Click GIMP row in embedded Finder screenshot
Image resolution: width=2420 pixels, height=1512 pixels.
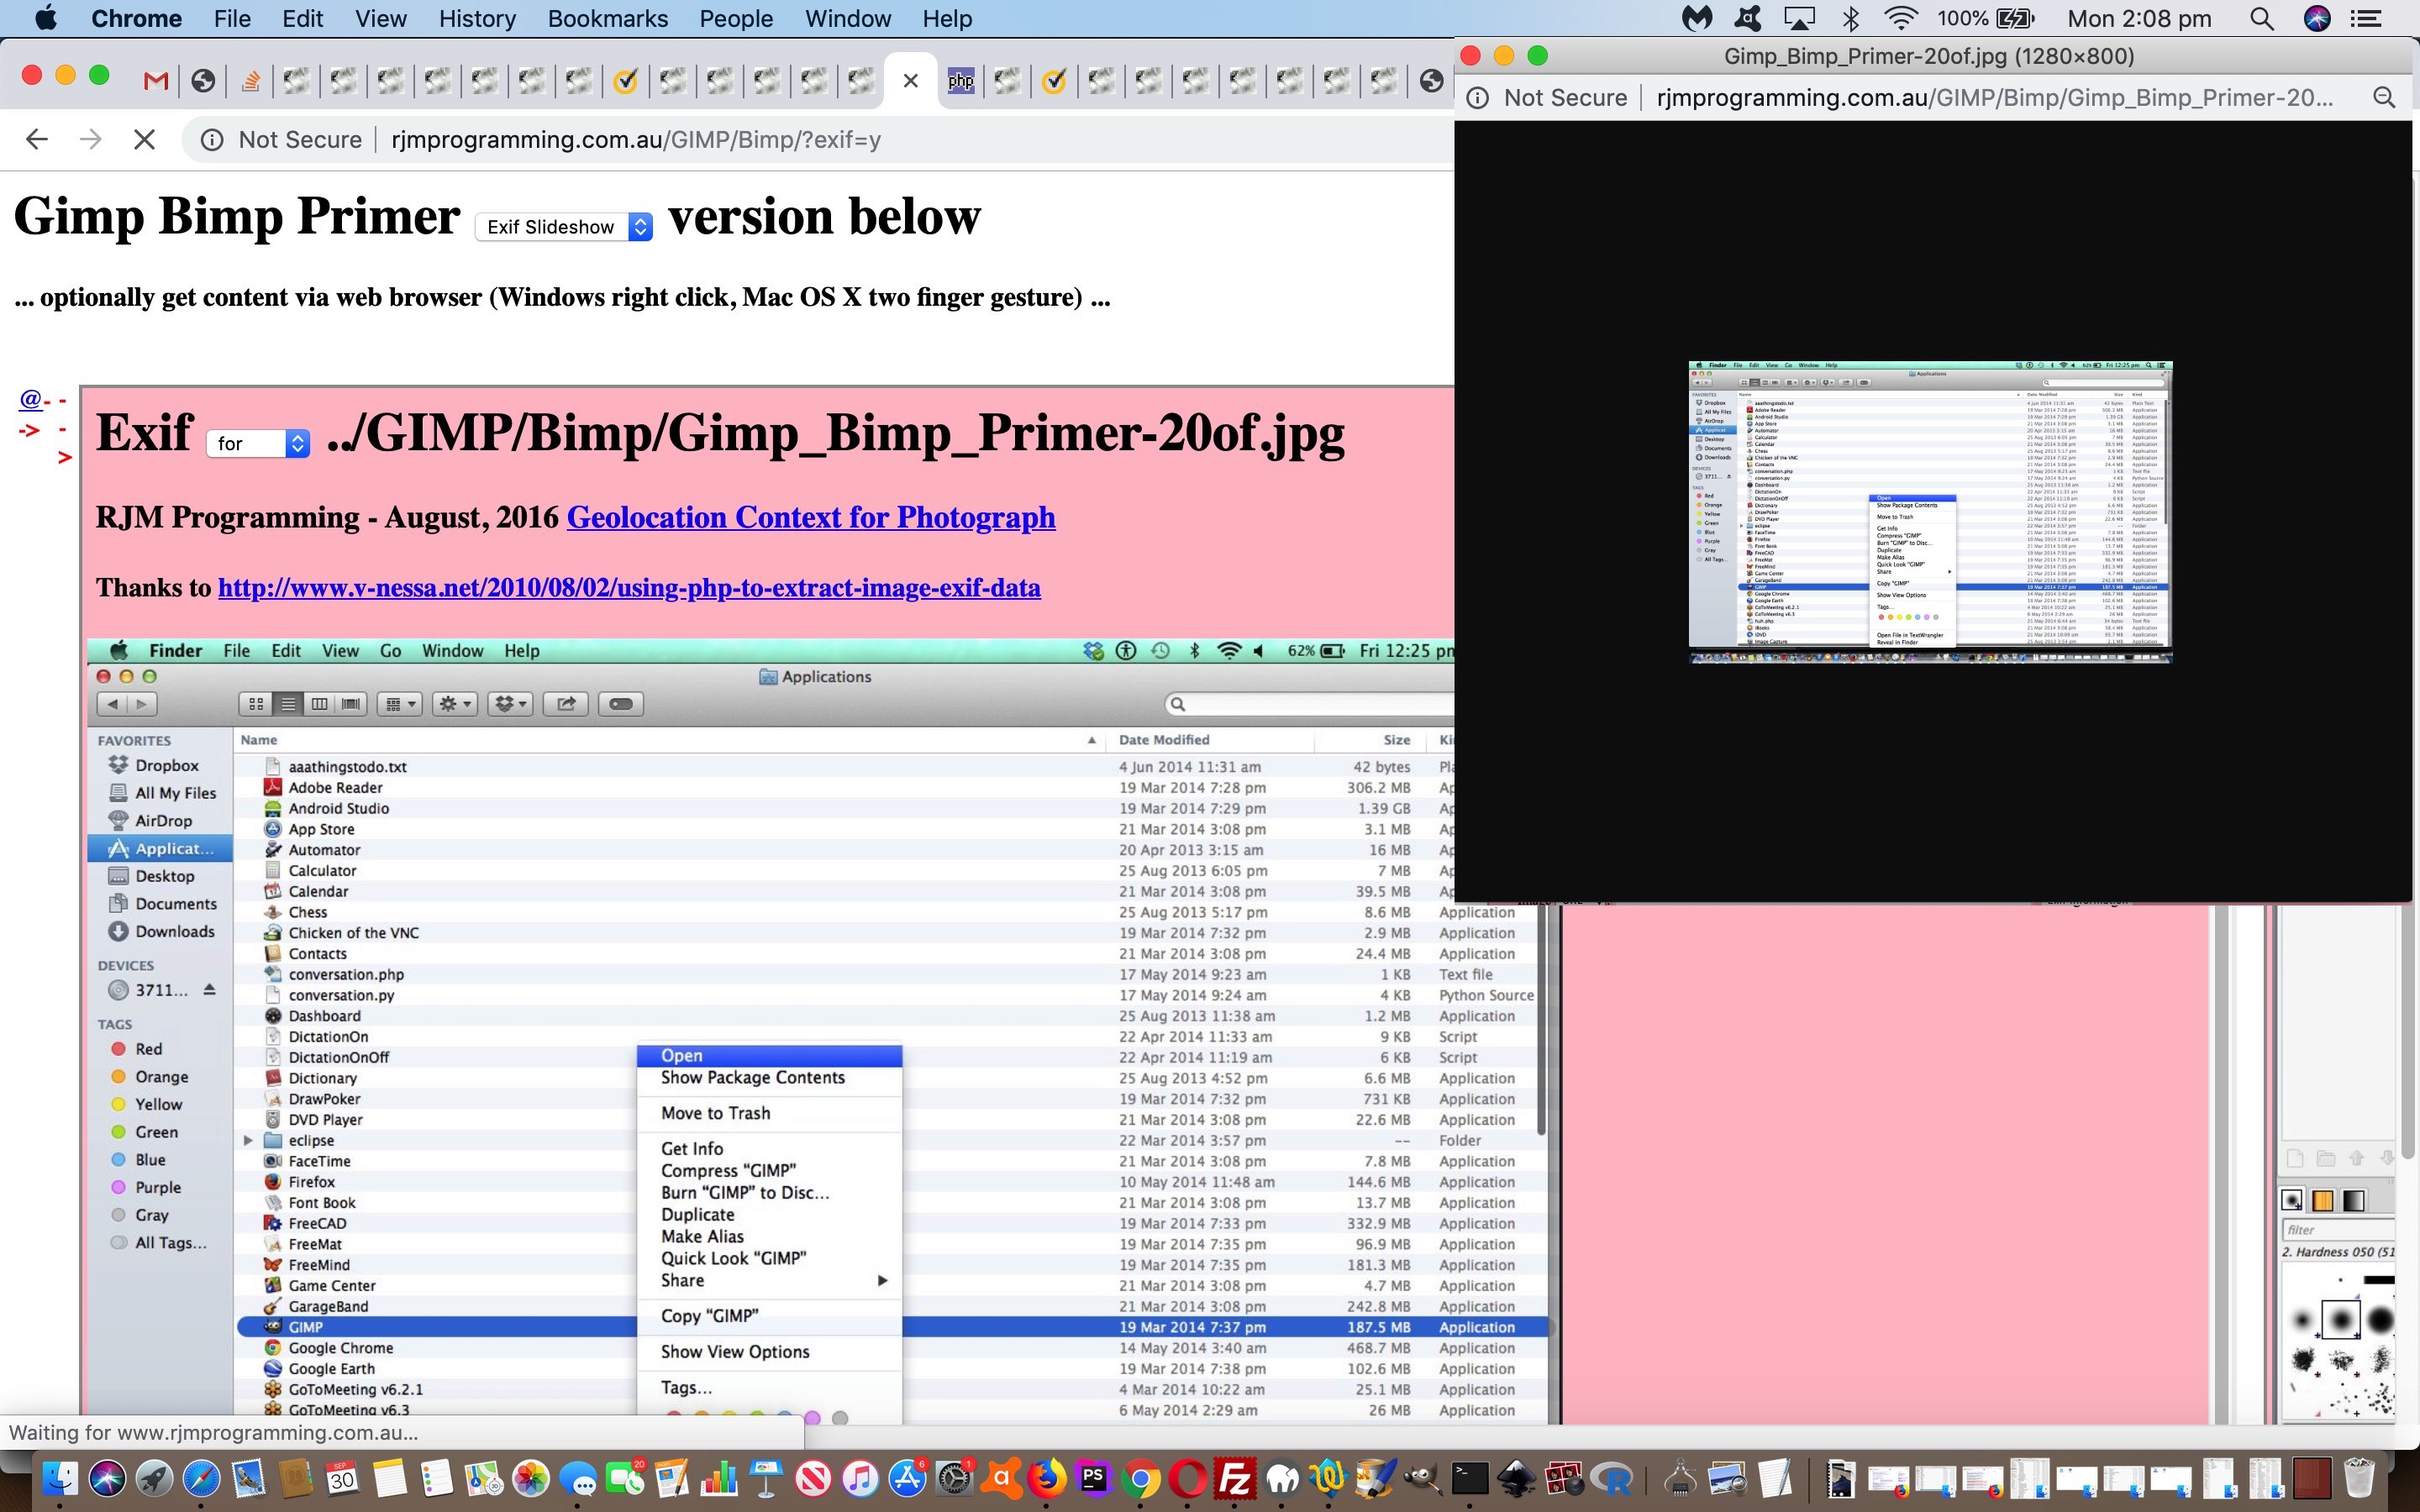tap(892, 1327)
